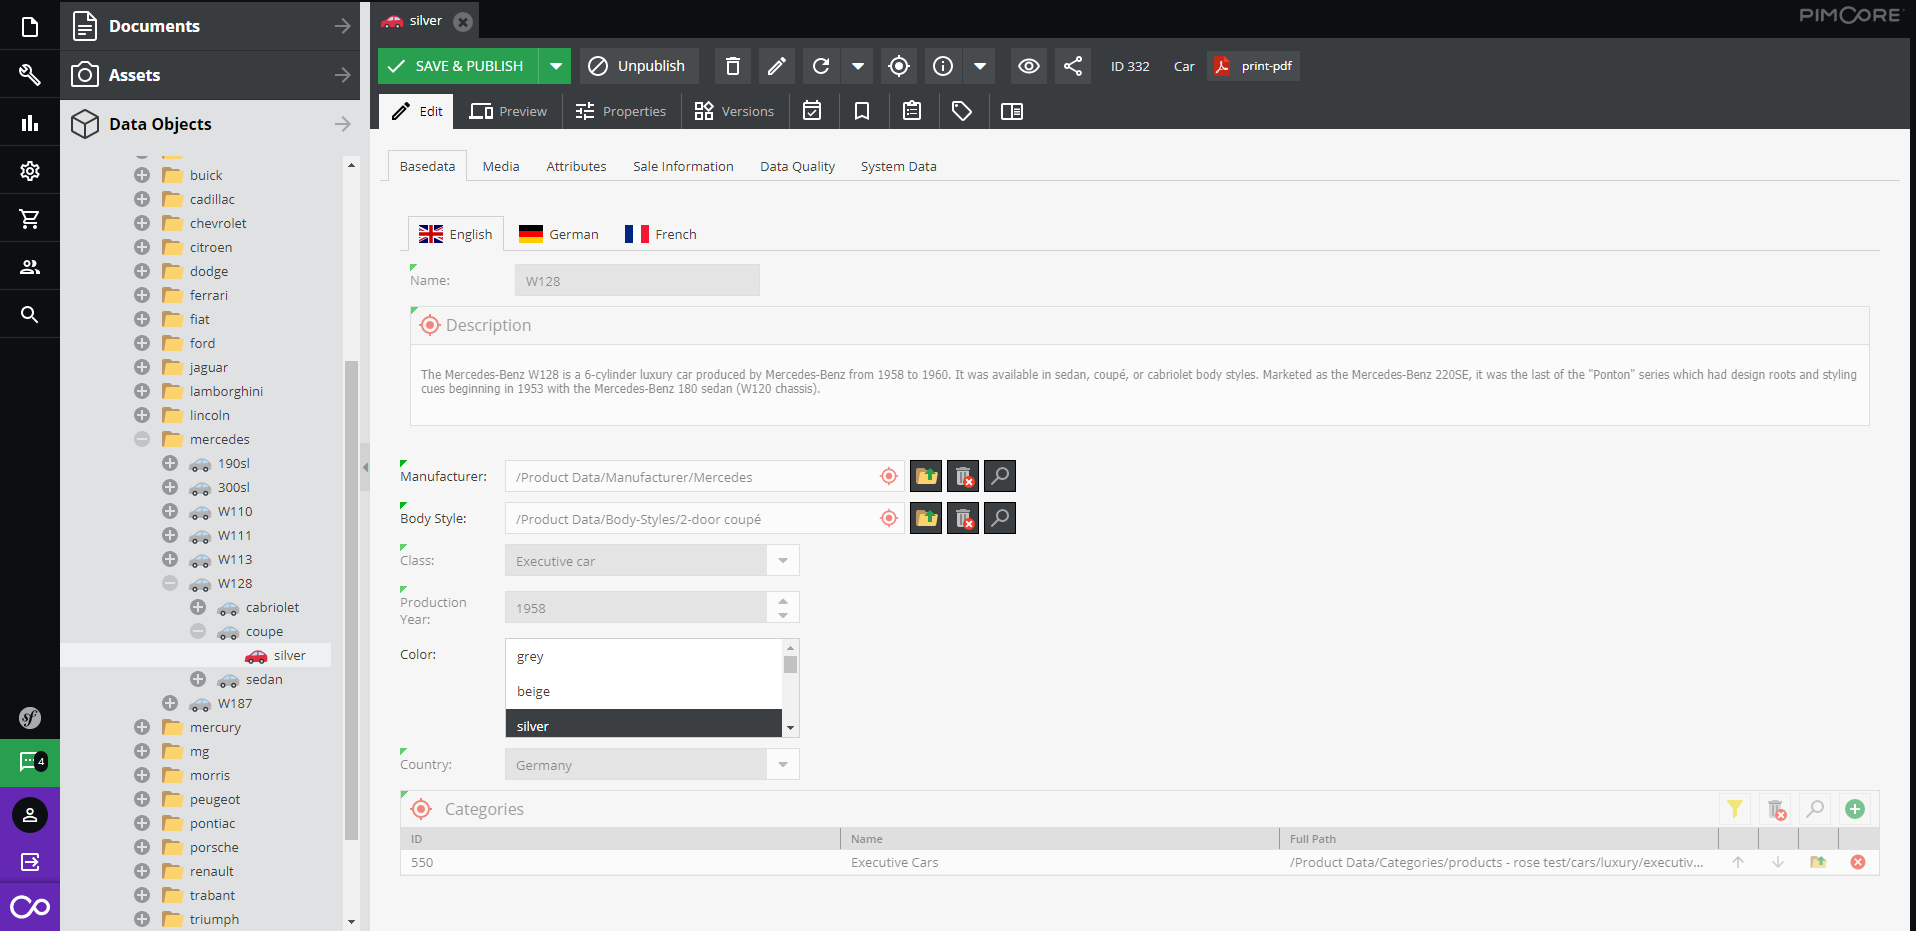
Task: Click the Unpublish button
Action: pos(638,66)
